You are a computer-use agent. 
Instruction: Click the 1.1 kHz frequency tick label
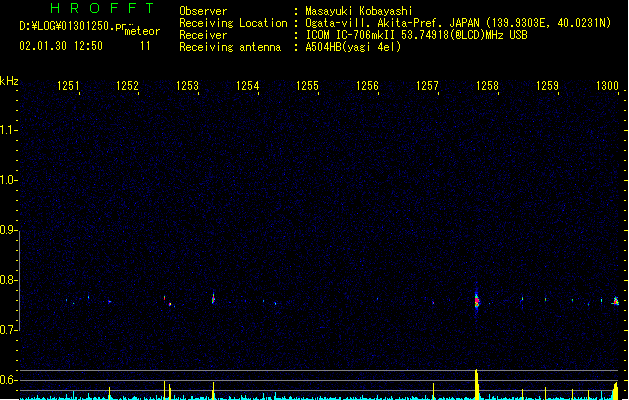[x=8, y=130]
